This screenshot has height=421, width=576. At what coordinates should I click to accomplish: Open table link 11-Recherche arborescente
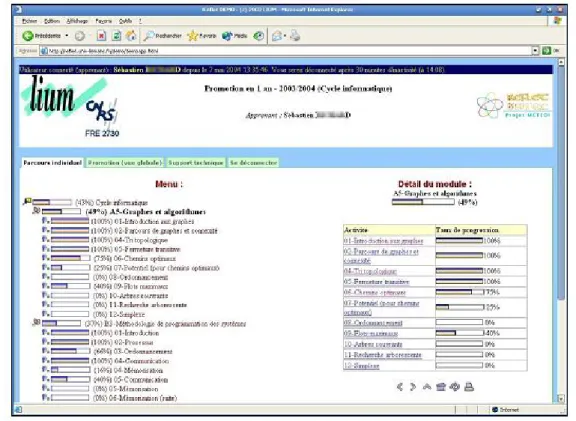(383, 355)
